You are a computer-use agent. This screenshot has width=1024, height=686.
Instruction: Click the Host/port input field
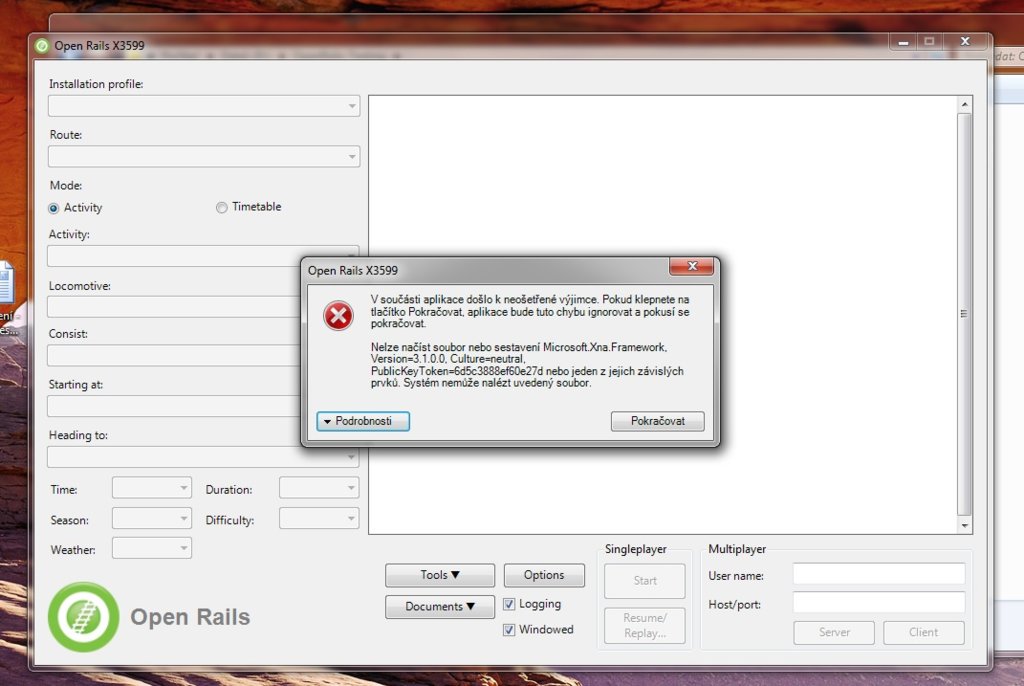point(878,602)
